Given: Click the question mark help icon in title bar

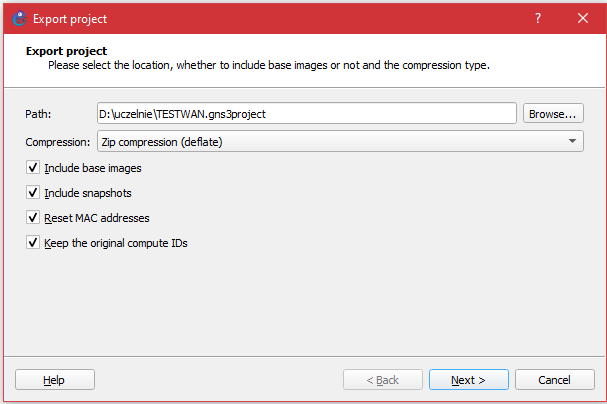Looking at the screenshot, I should tap(537, 18).
